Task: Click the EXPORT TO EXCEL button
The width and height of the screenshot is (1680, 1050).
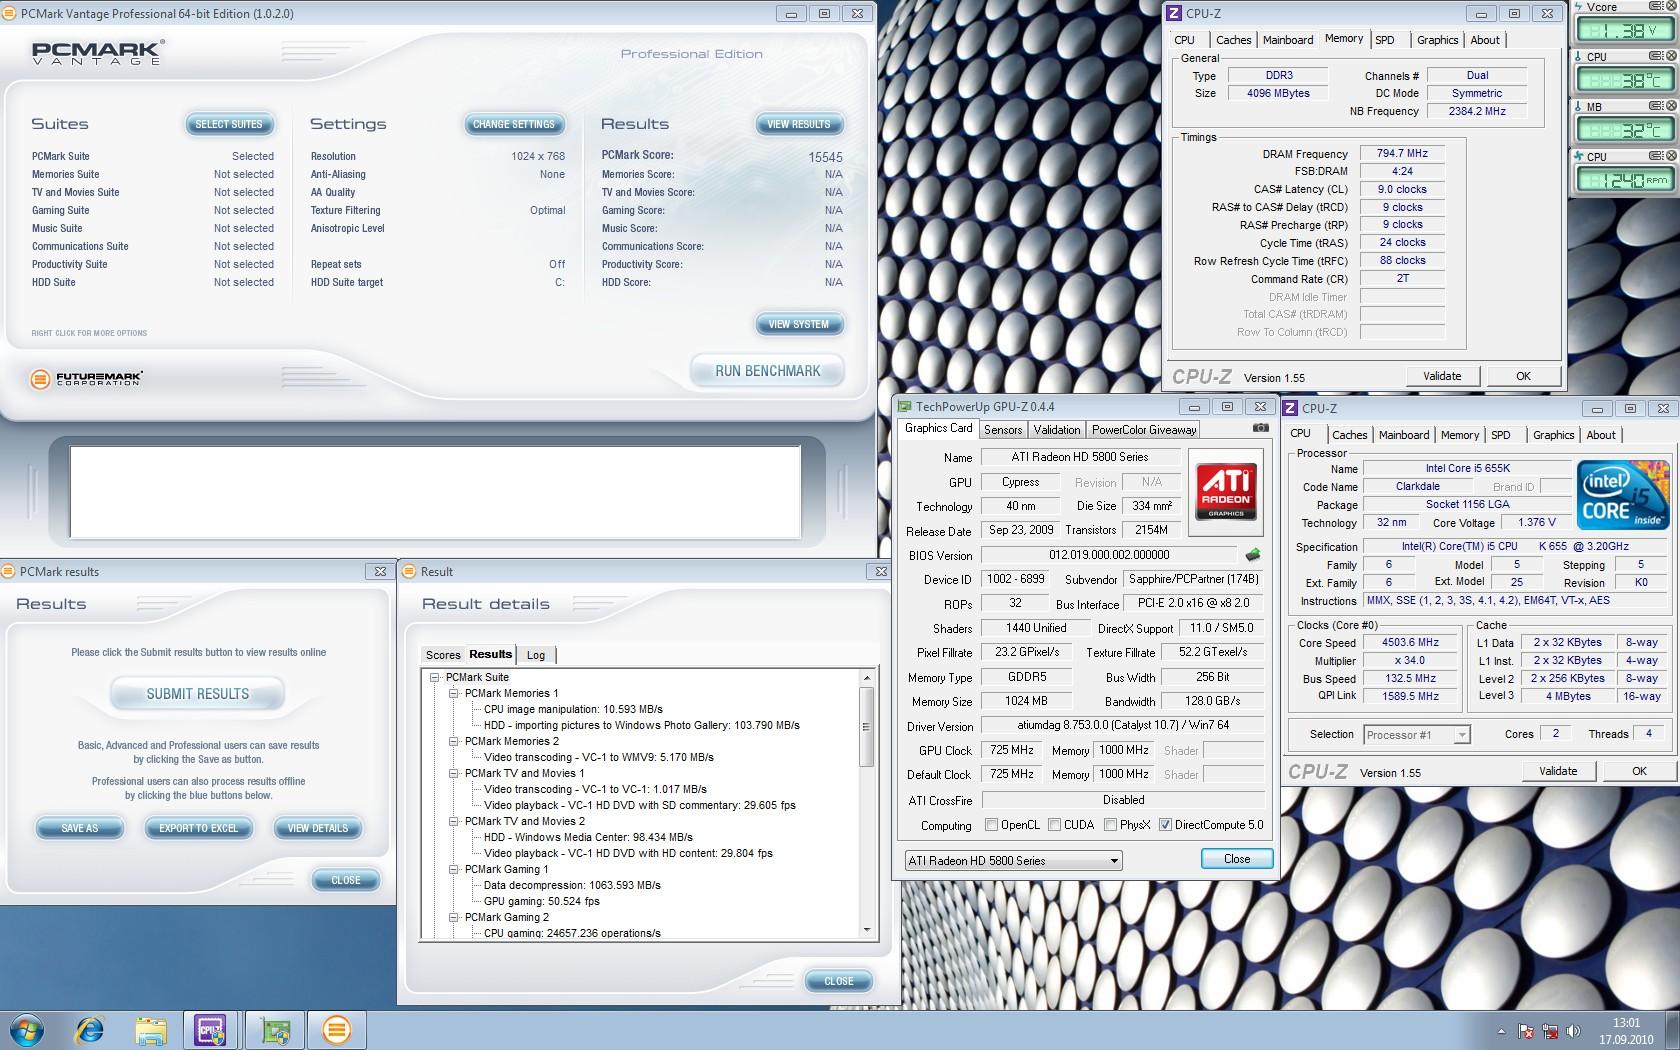Action: coord(199,828)
